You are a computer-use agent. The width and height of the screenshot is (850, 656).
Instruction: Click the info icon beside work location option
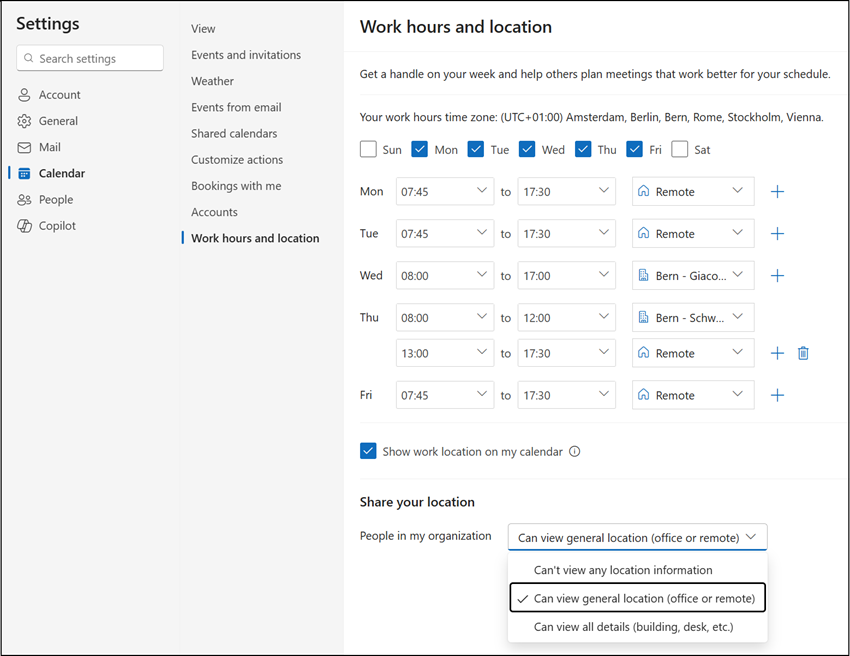pyautogui.click(x=574, y=451)
